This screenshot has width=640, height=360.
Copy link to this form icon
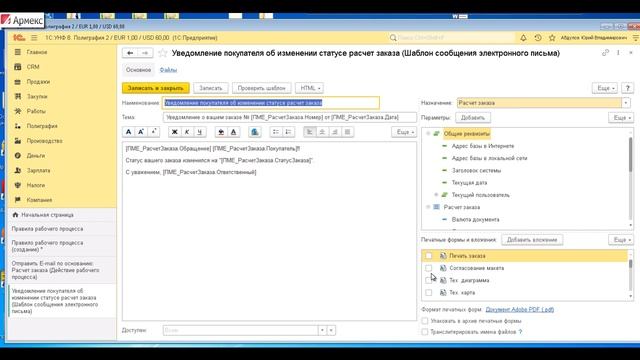pyautogui.click(x=605, y=53)
